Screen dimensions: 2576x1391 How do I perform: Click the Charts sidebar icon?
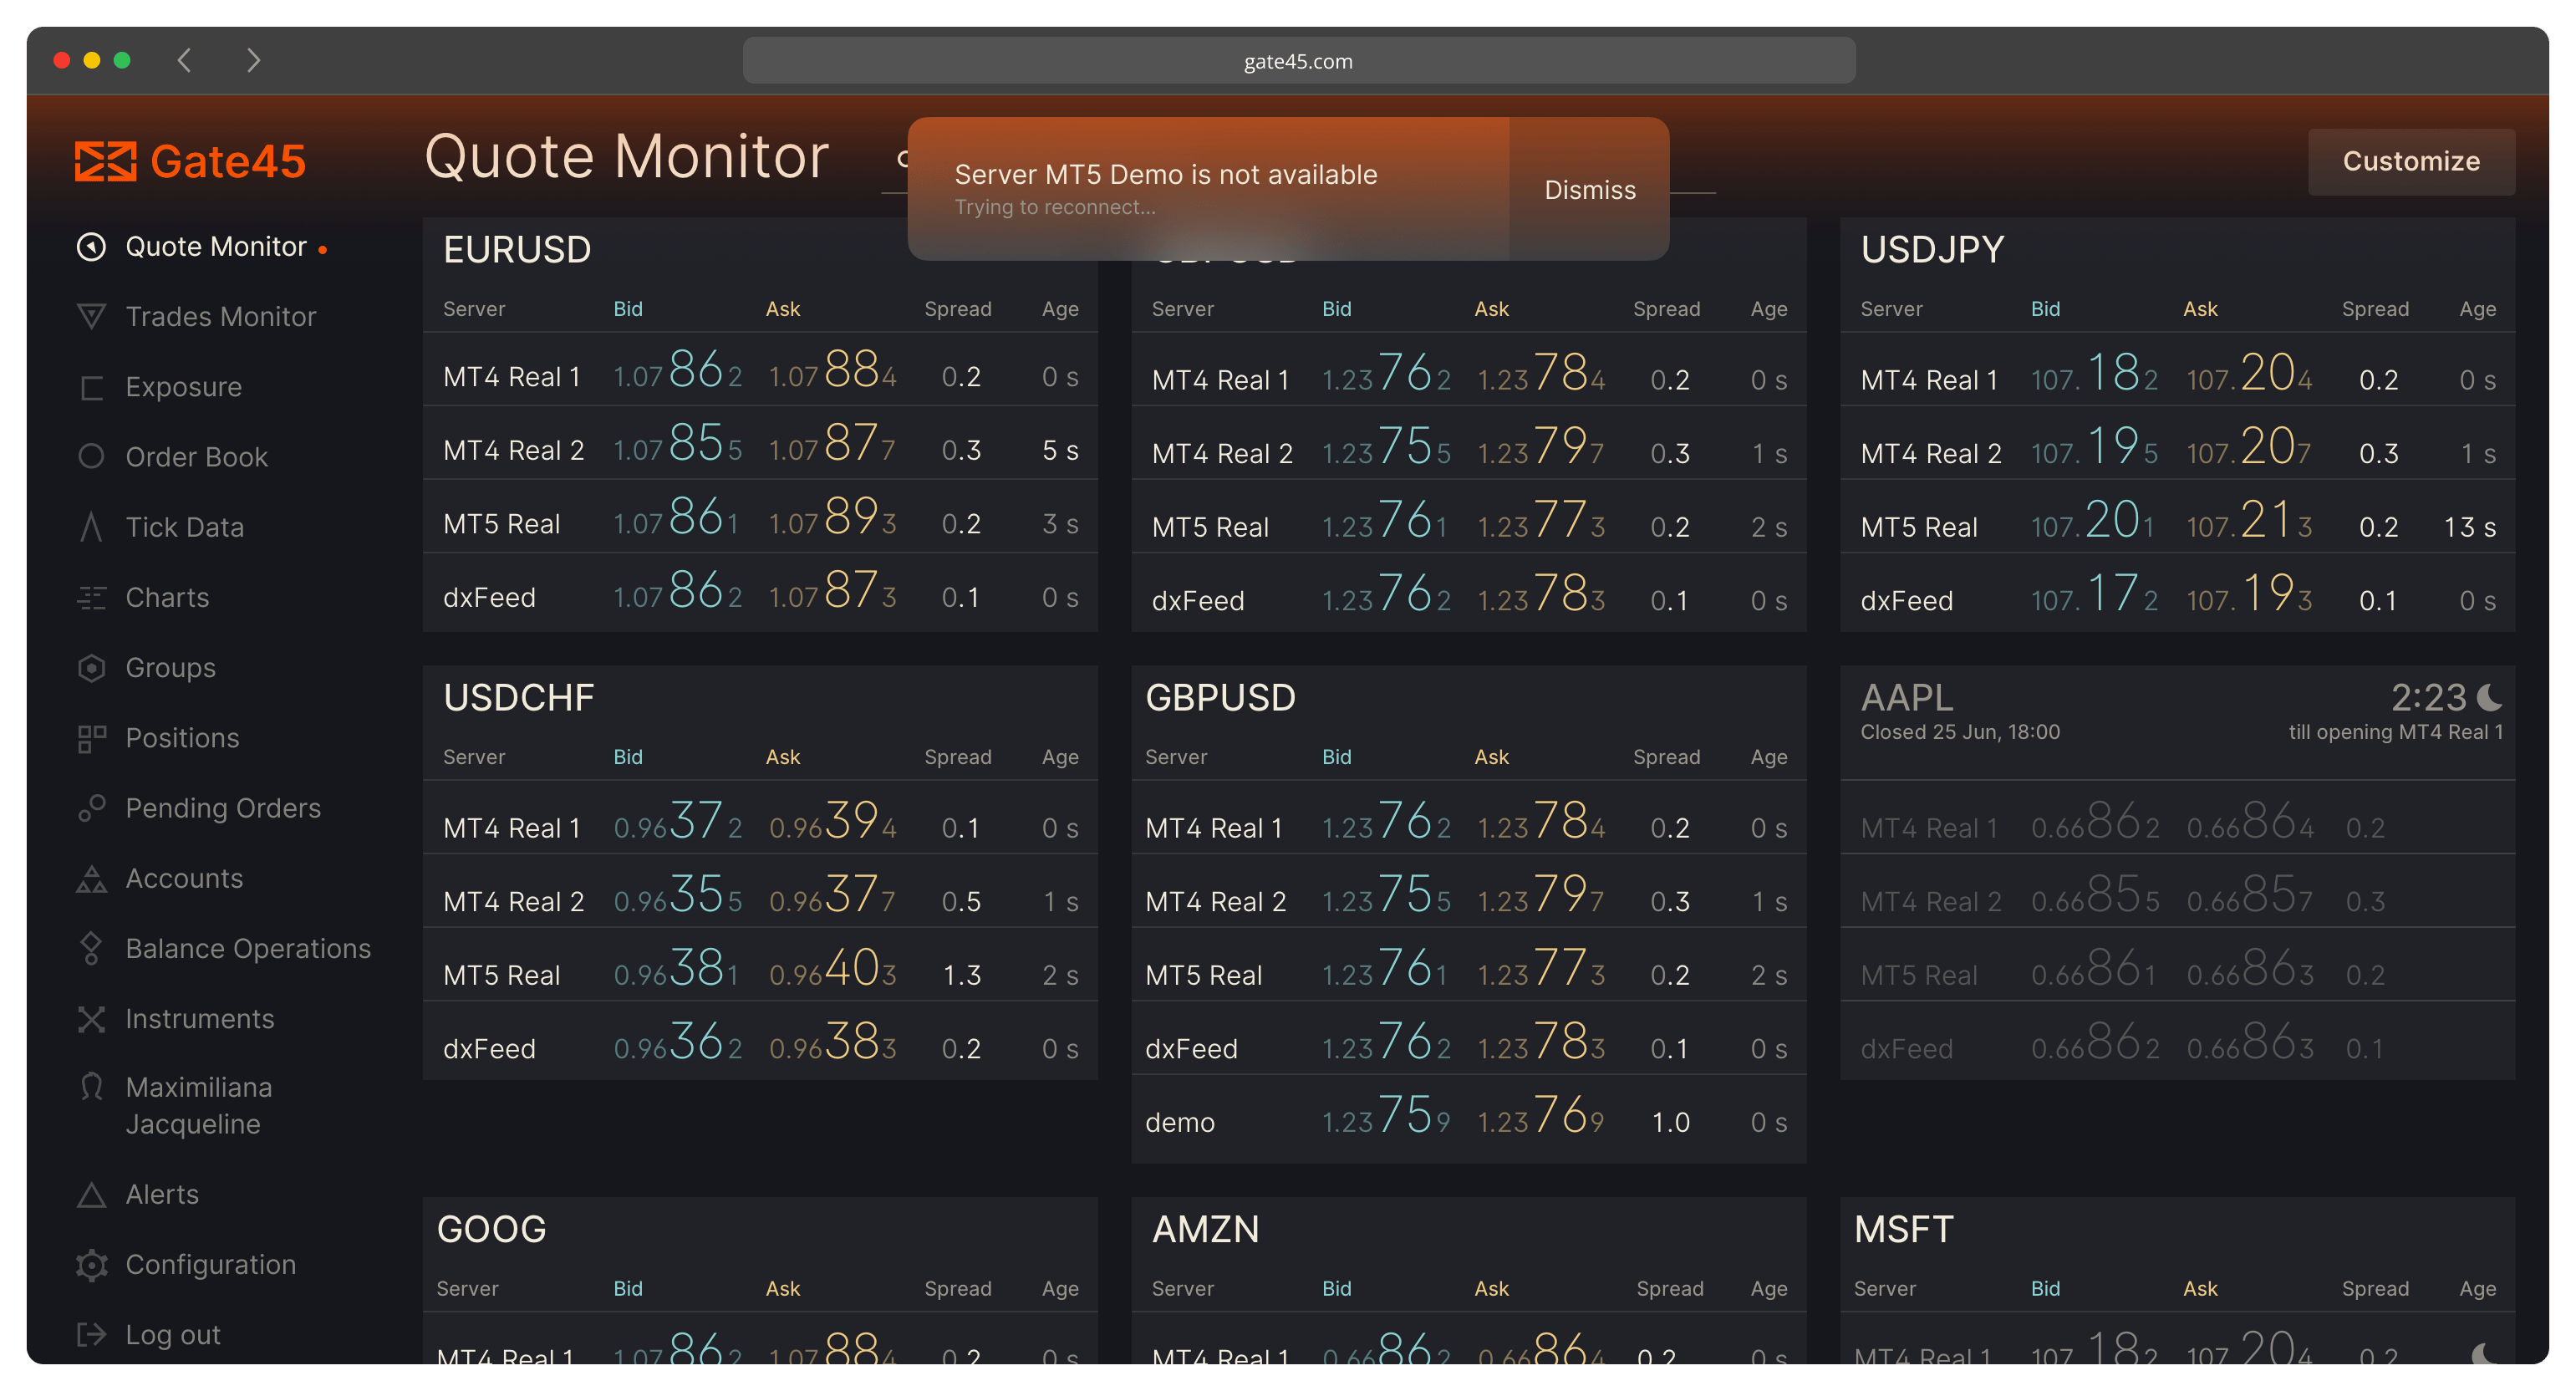coord(91,598)
